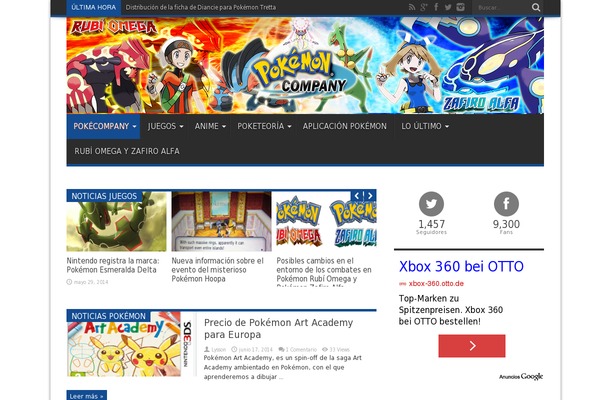Expand the Lo Último dropdown menu
This screenshot has width=600, height=400.
click(x=425, y=126)
